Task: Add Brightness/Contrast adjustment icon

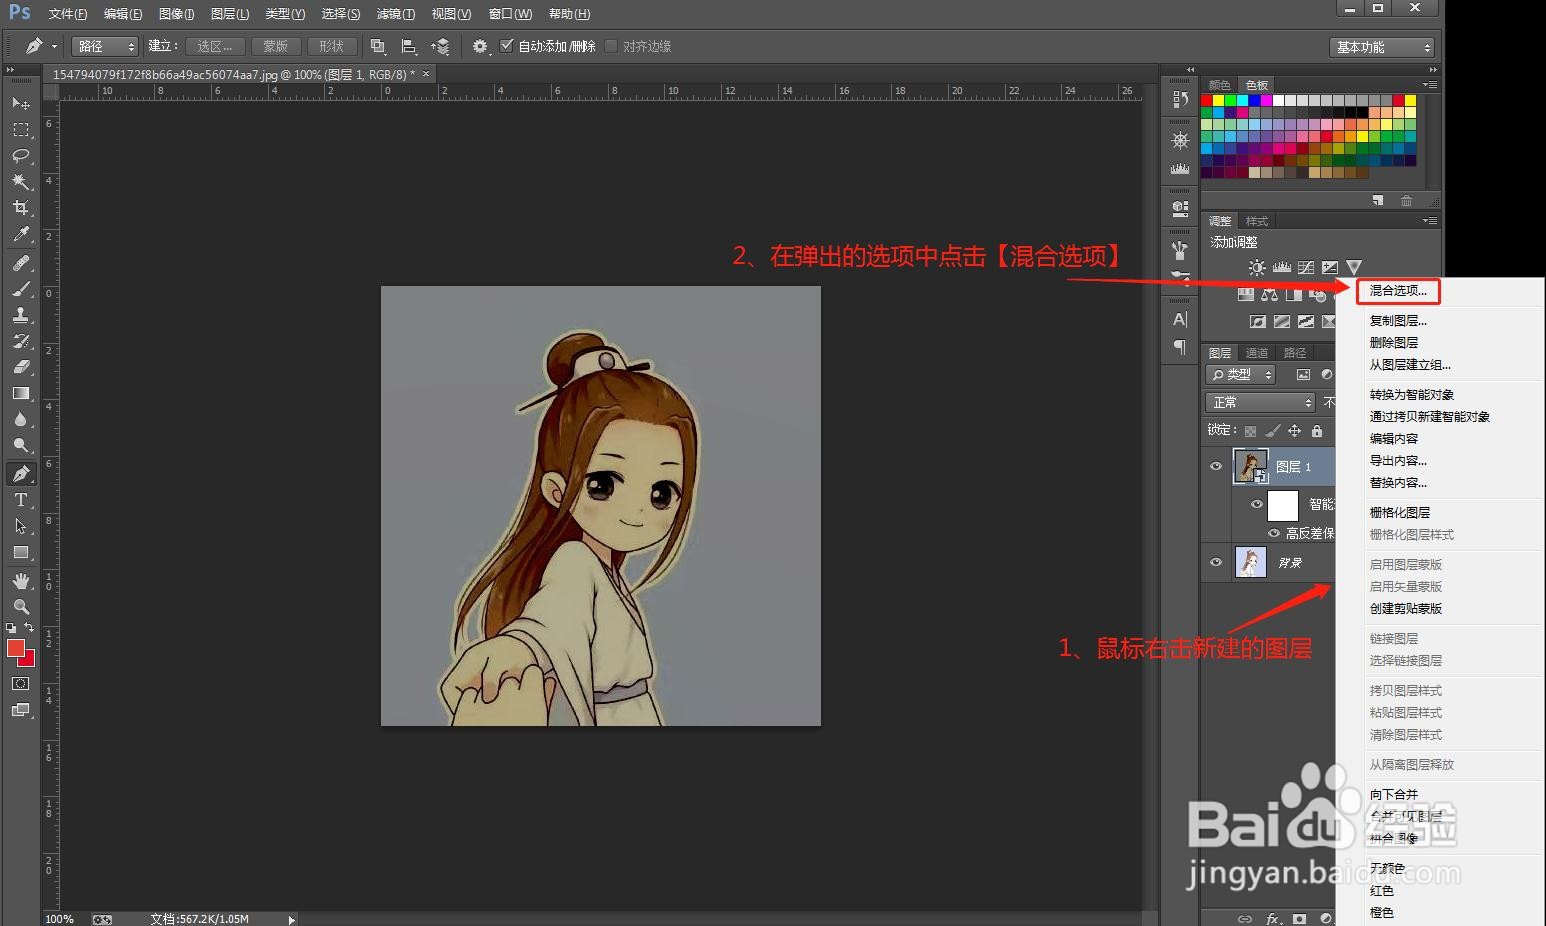Action: tap(1257, 268)
